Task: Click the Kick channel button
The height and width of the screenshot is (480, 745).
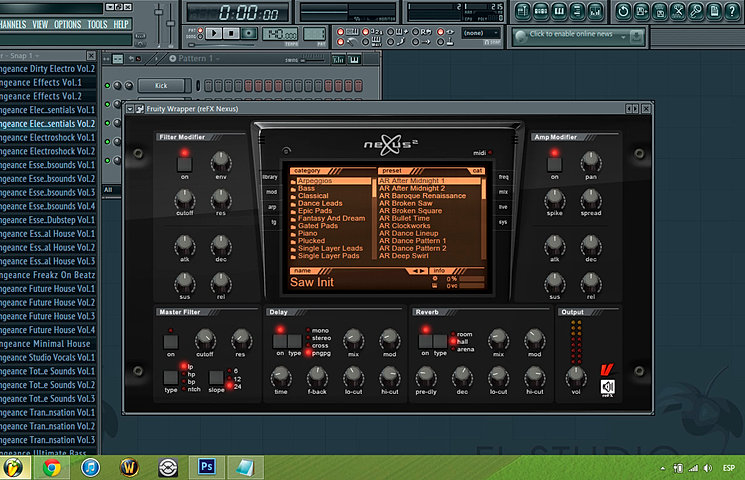Action: [161, 86]
